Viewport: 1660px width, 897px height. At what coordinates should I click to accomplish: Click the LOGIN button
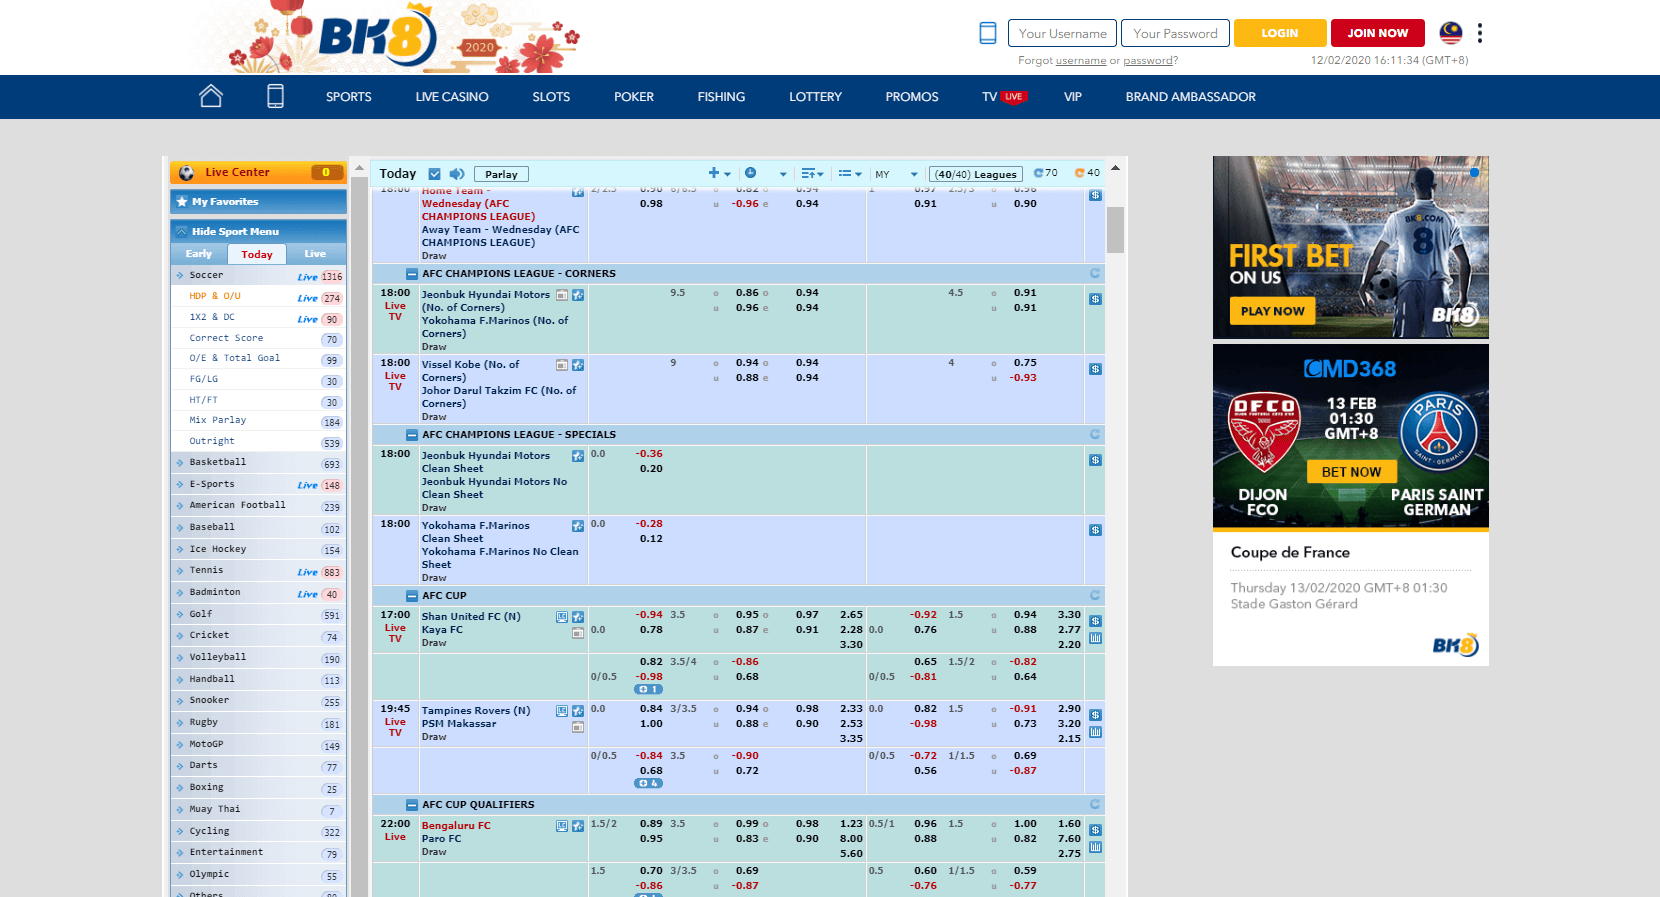click(x=1280, y=33)
